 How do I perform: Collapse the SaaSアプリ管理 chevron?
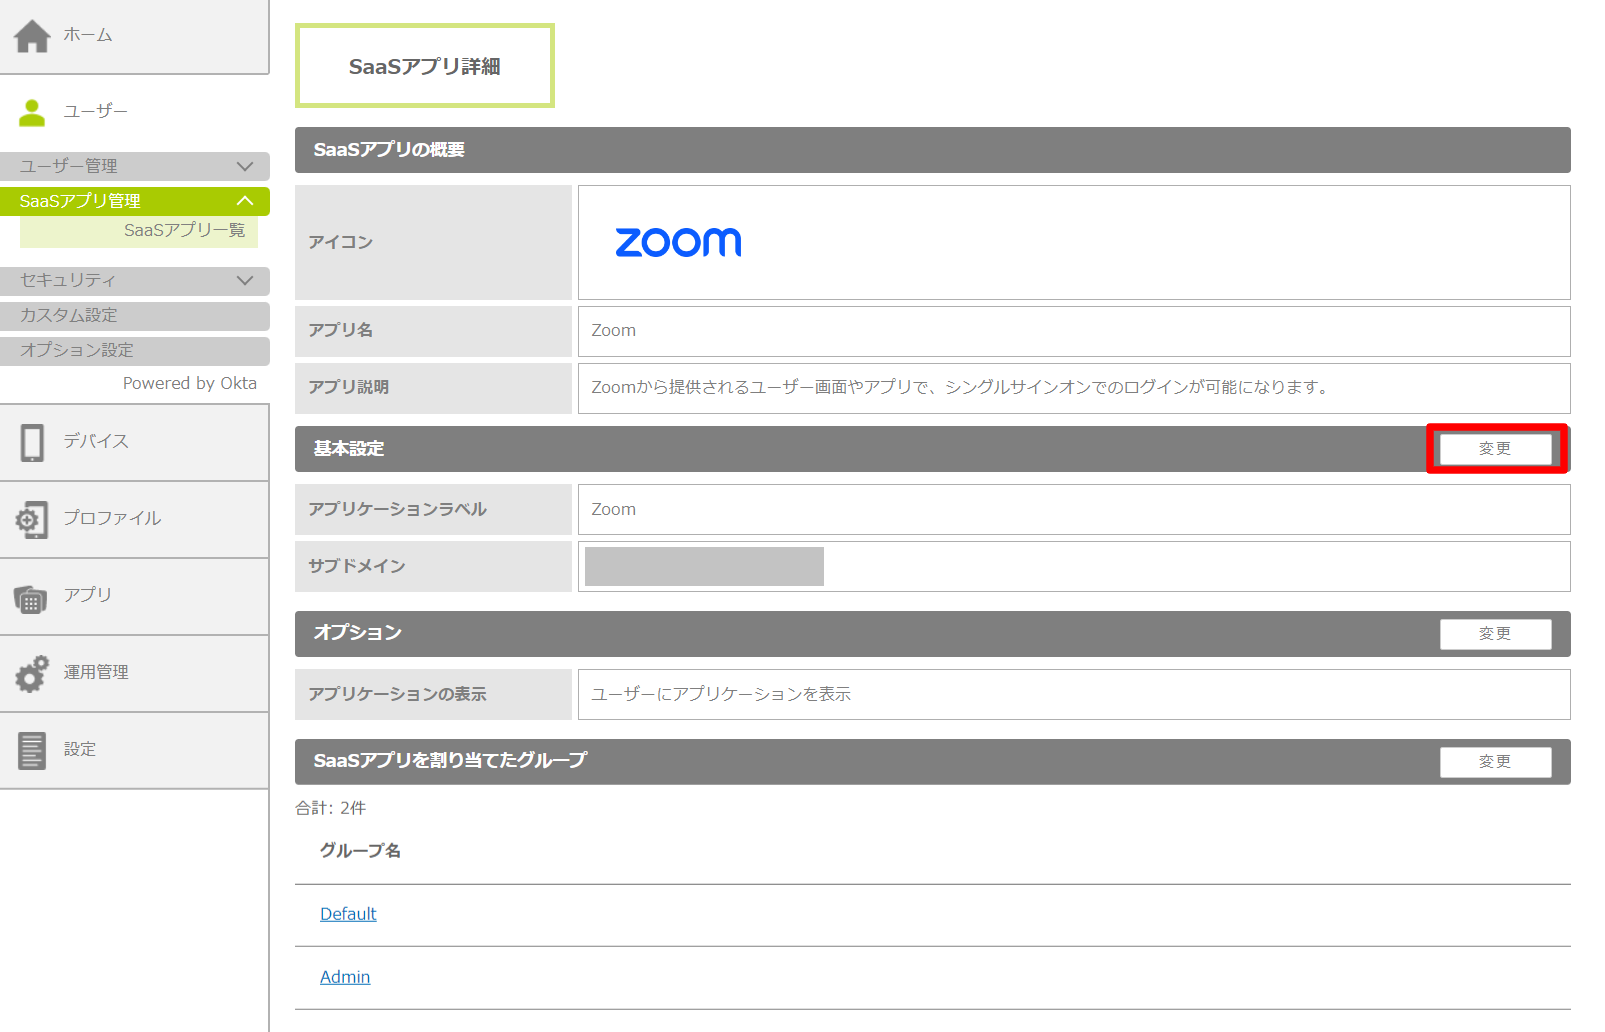(x=245, y=201)
